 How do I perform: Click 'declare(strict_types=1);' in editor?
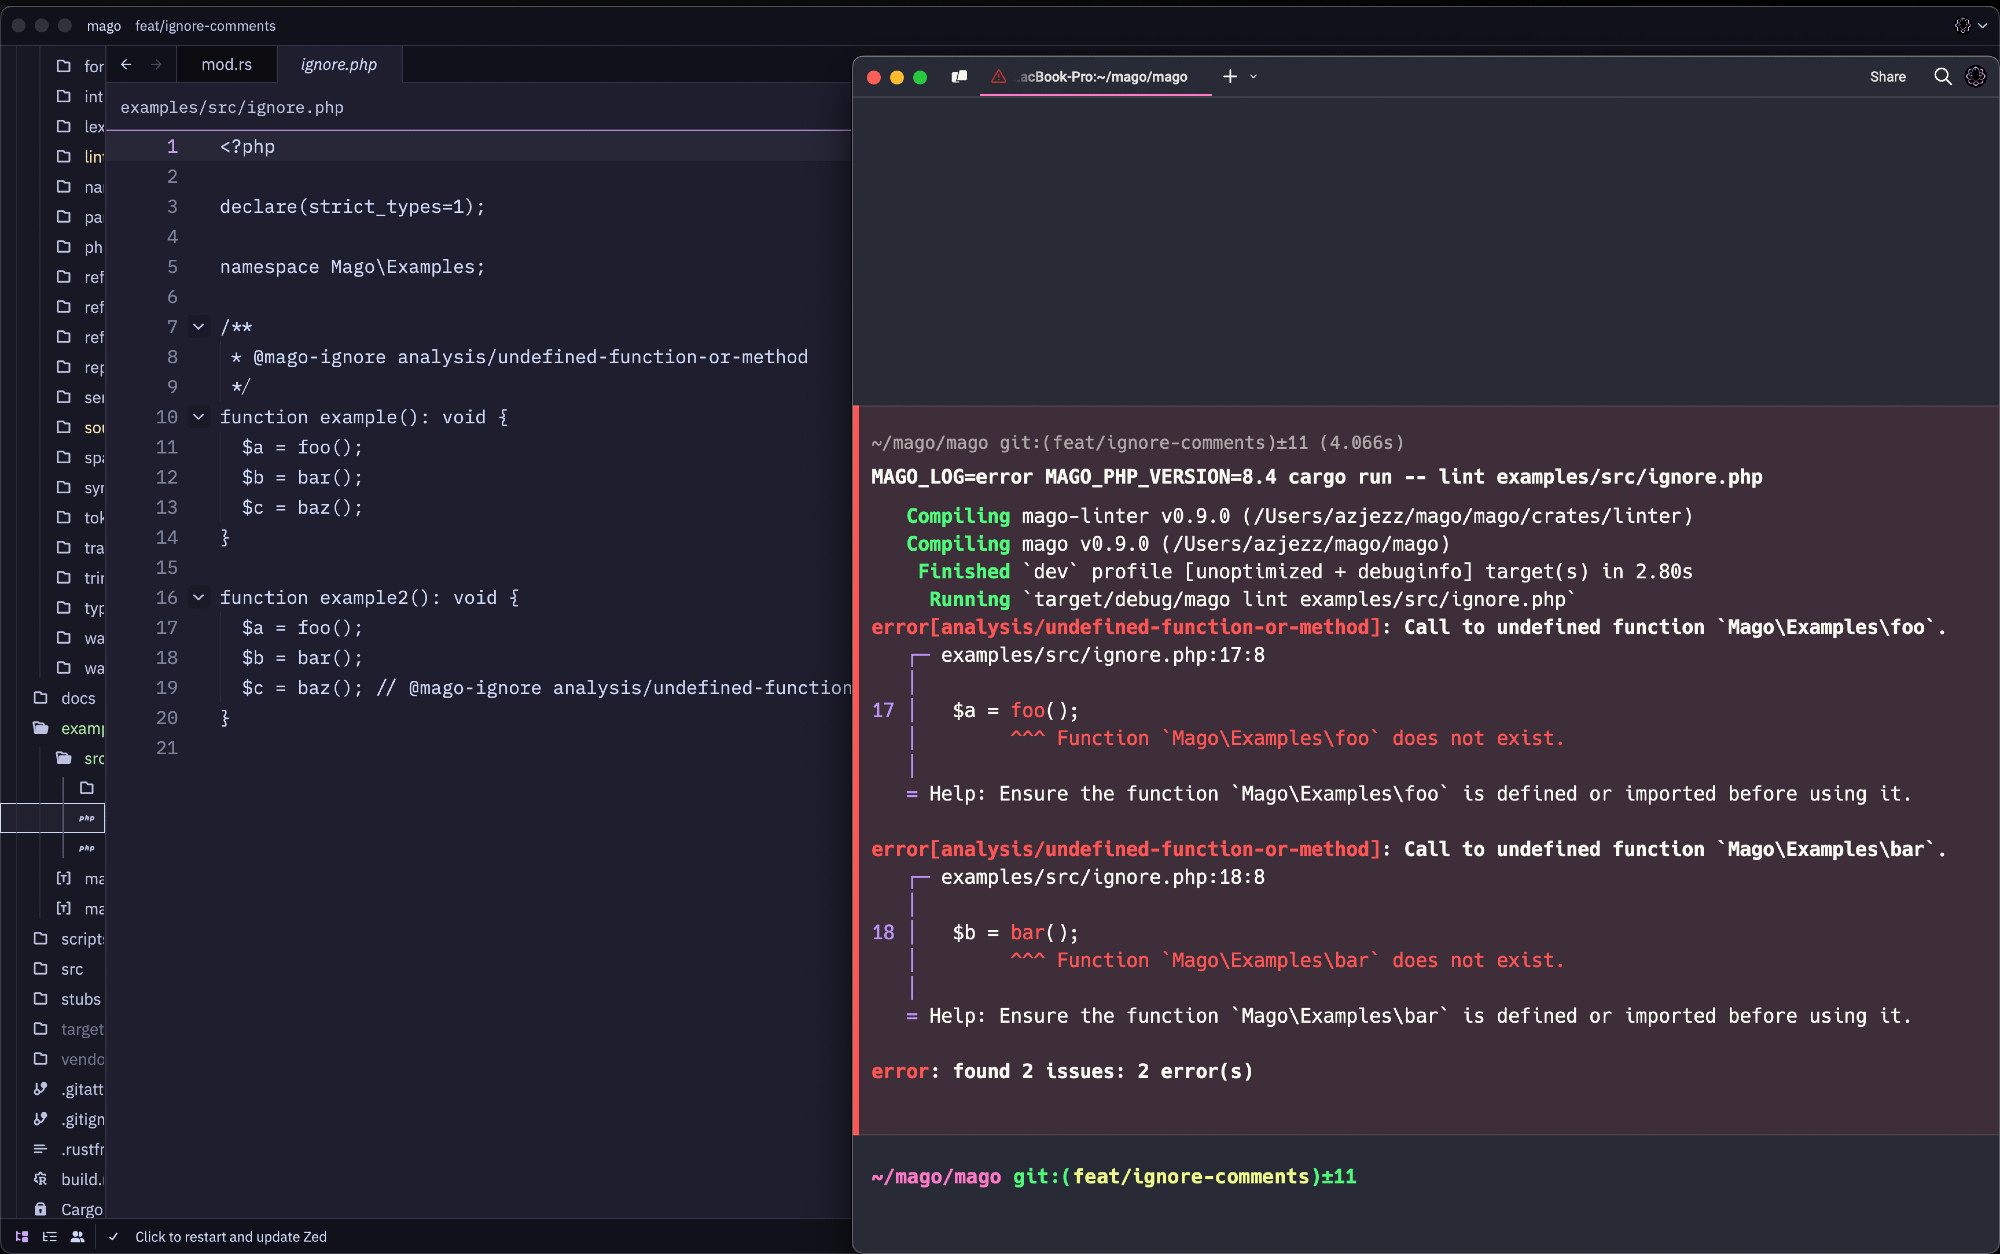point(352,207)
